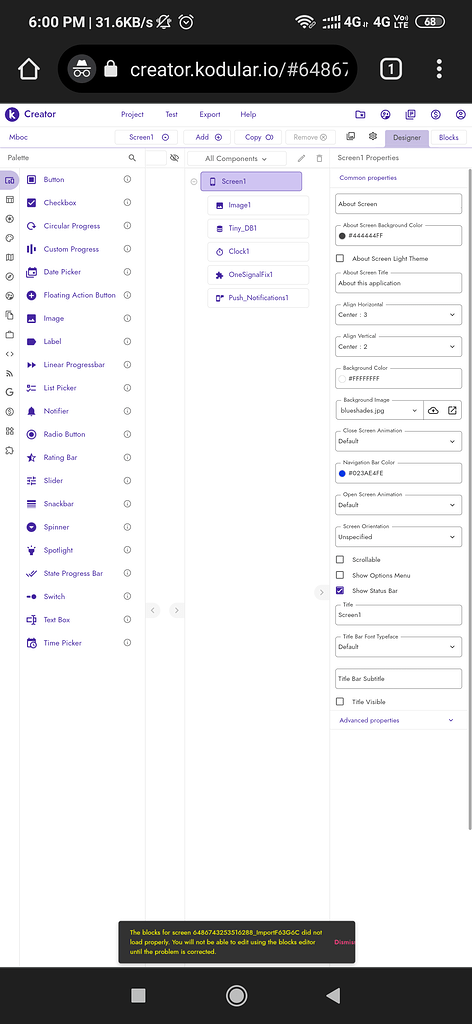
Task: Open the Layout category in sidebar
Action: (9, 199)
